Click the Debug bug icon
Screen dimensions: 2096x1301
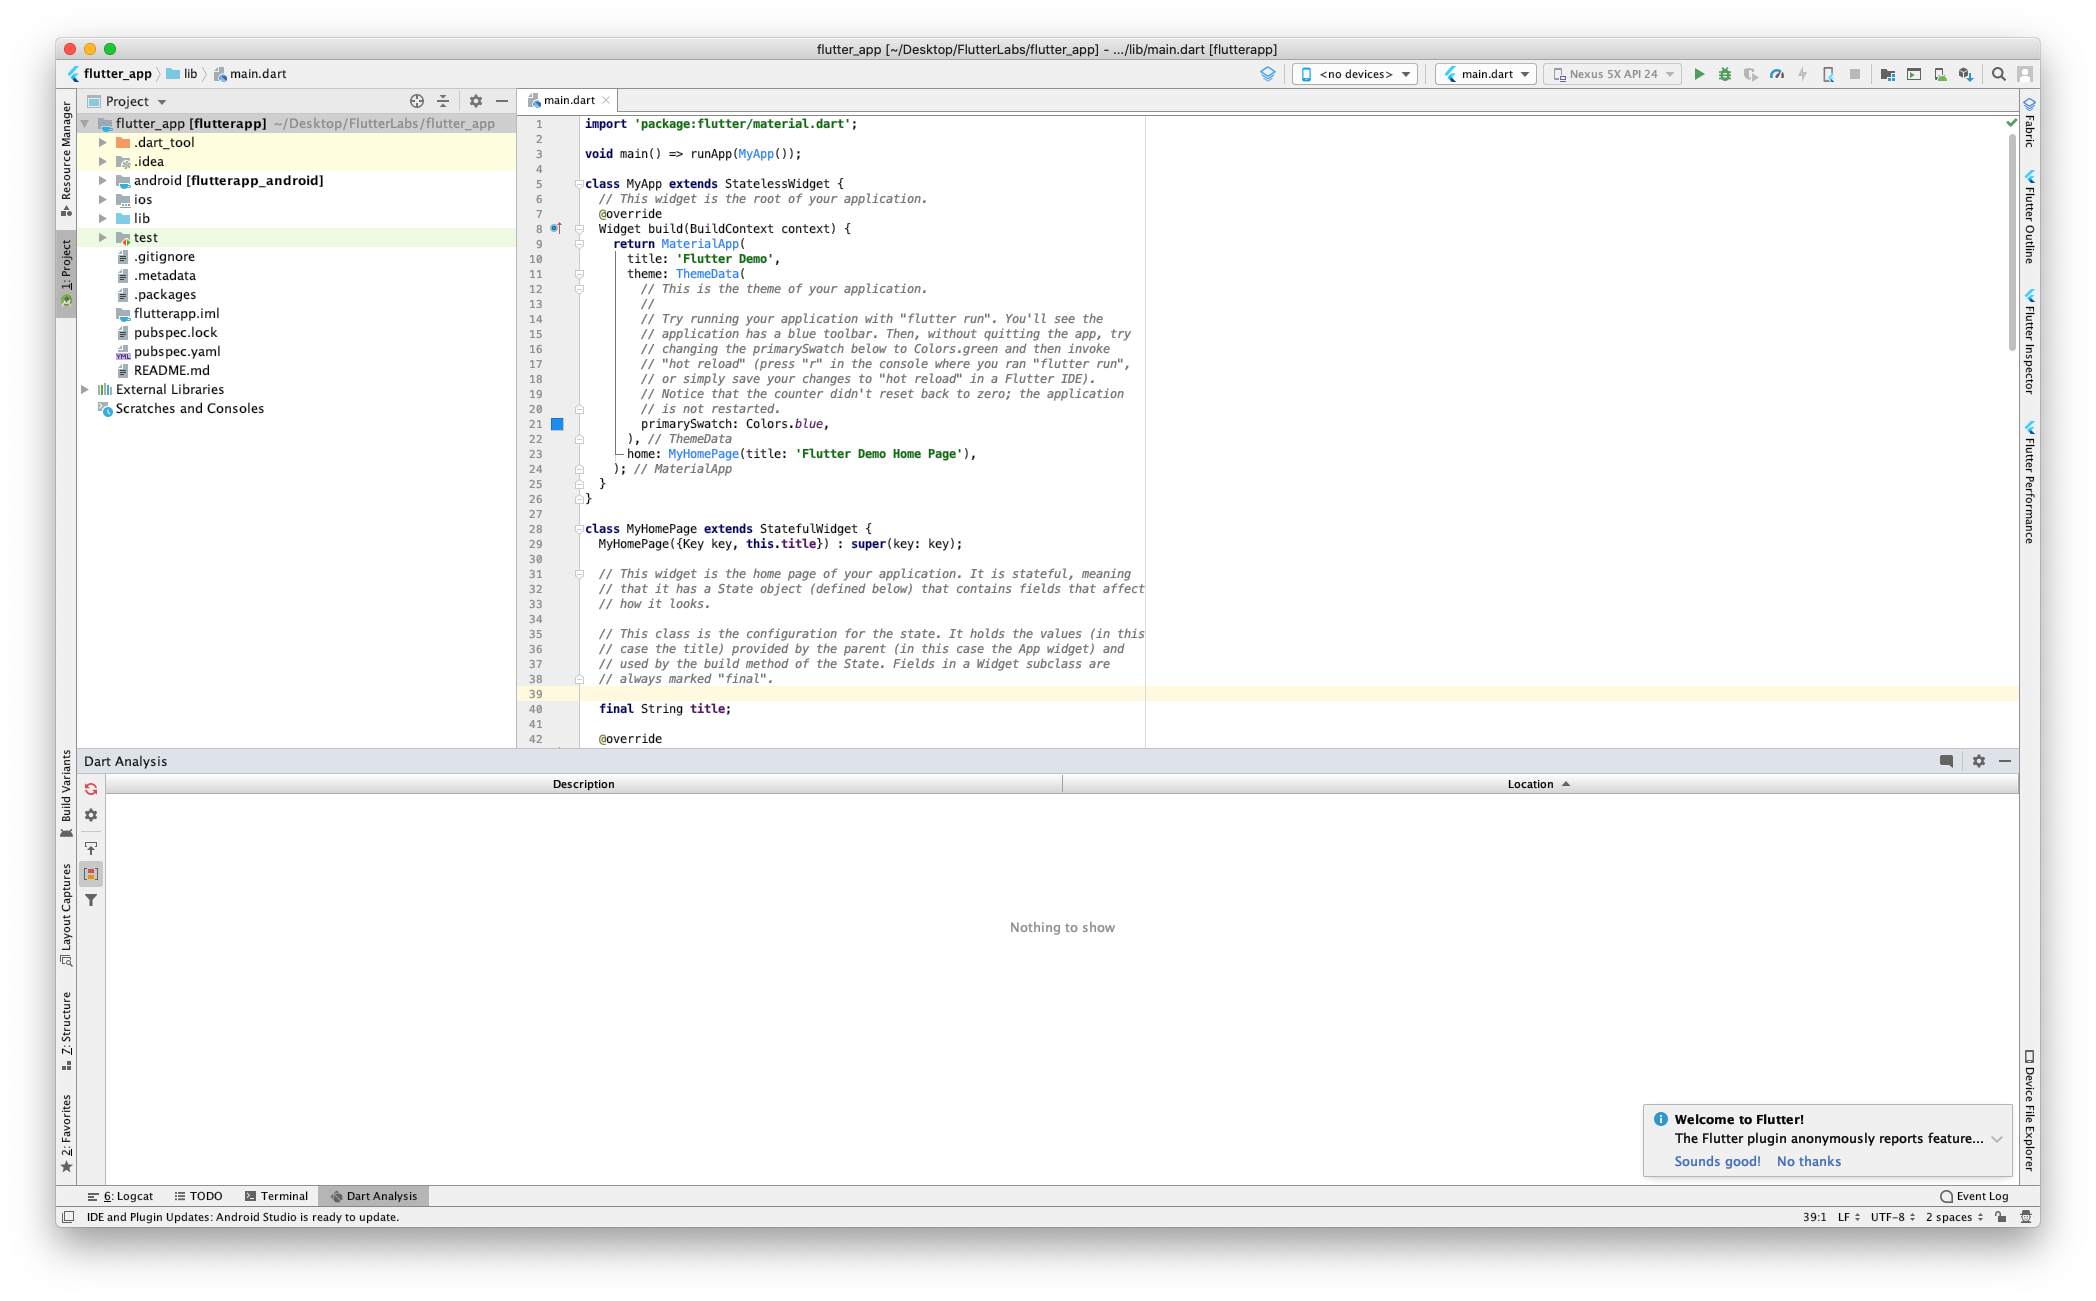click(1725, 74)
